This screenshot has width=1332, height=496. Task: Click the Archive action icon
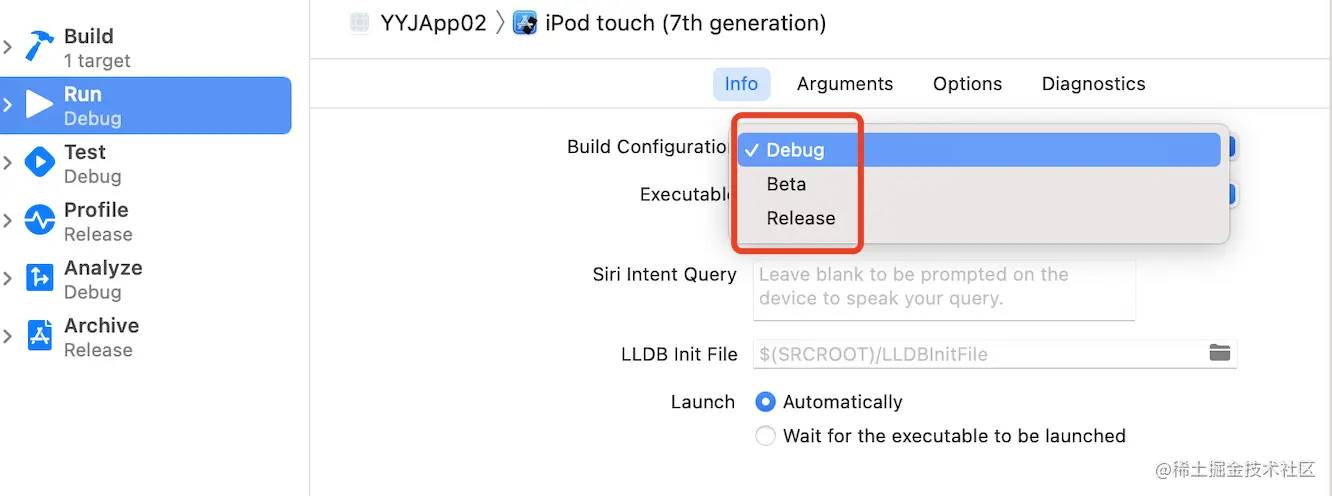tap(39, 337)
